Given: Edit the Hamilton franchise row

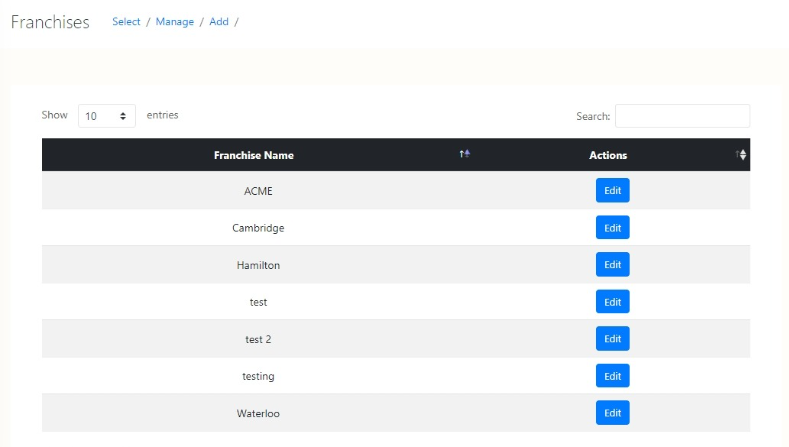Looking at the screenshot, I should click(x=612, y=265).
